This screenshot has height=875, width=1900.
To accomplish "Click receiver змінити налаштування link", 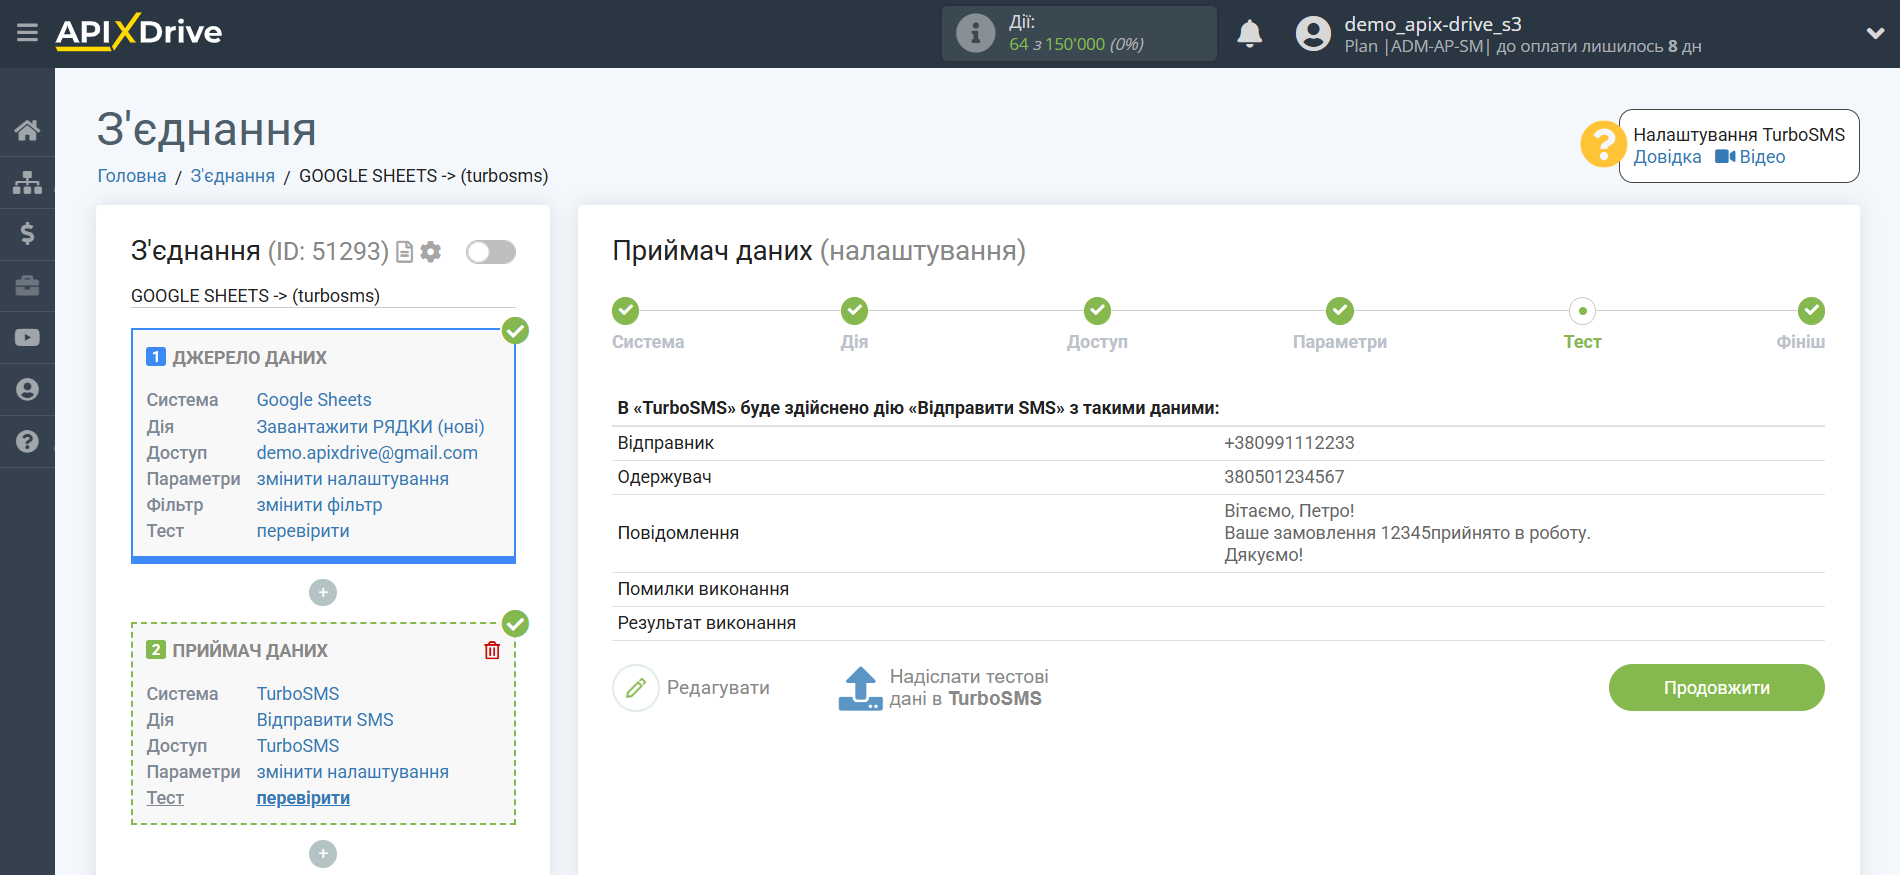I will pos(352,772).
